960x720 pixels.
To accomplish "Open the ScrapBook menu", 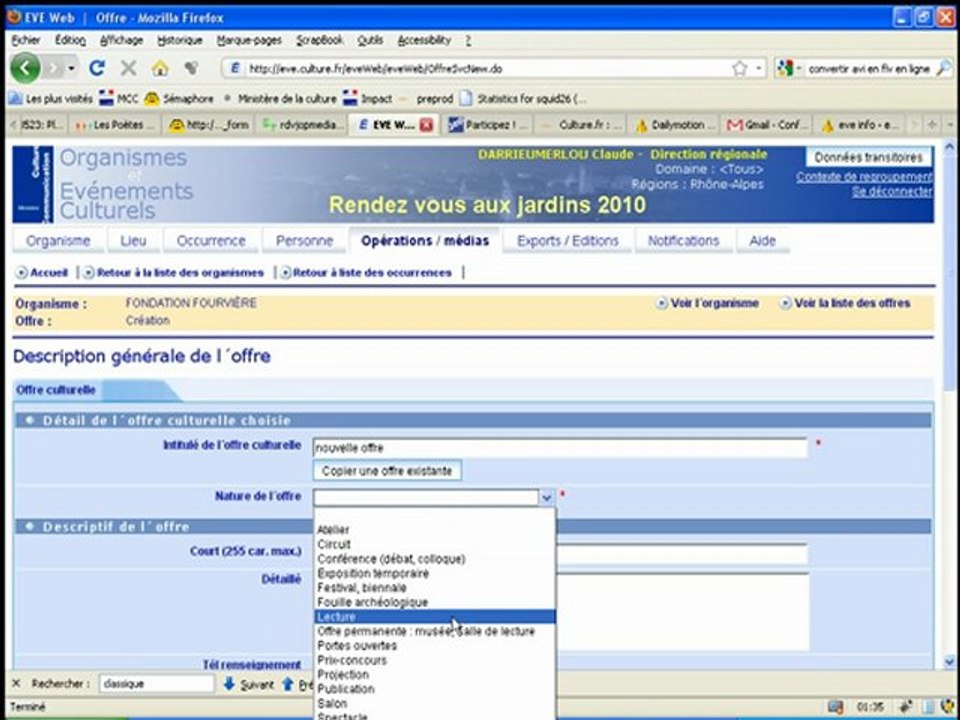I will pyautogui.click(x=320, y=40).
